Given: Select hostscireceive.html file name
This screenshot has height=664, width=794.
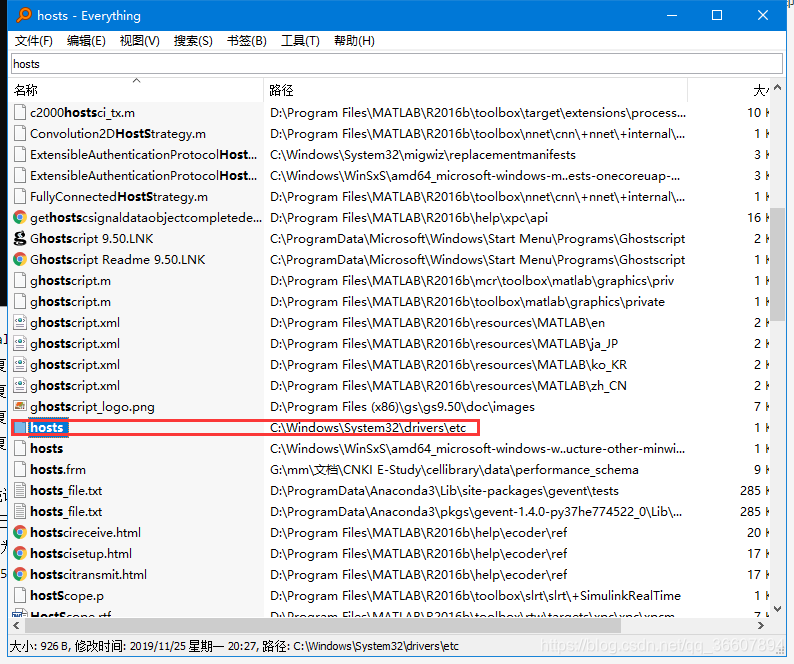Looking at the screenshot, I should click(x=86, y=532).
